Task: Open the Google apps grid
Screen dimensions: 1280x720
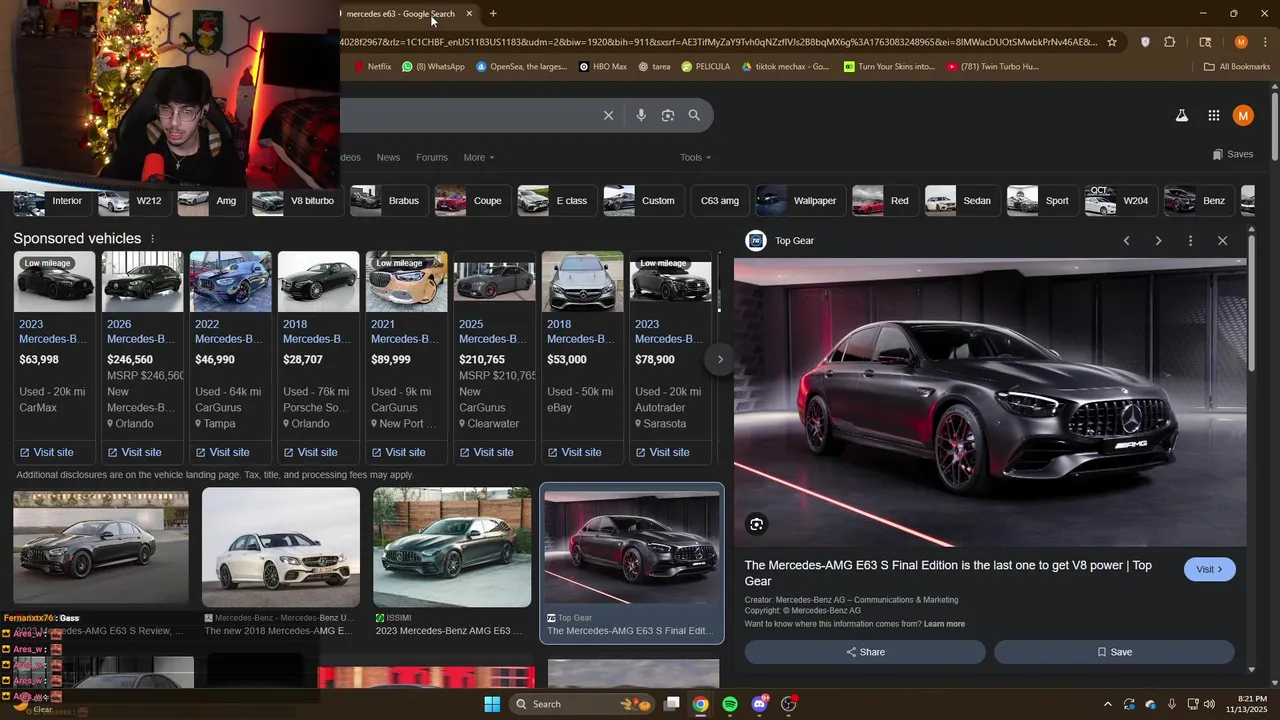Action: [x=1213, y=115]
